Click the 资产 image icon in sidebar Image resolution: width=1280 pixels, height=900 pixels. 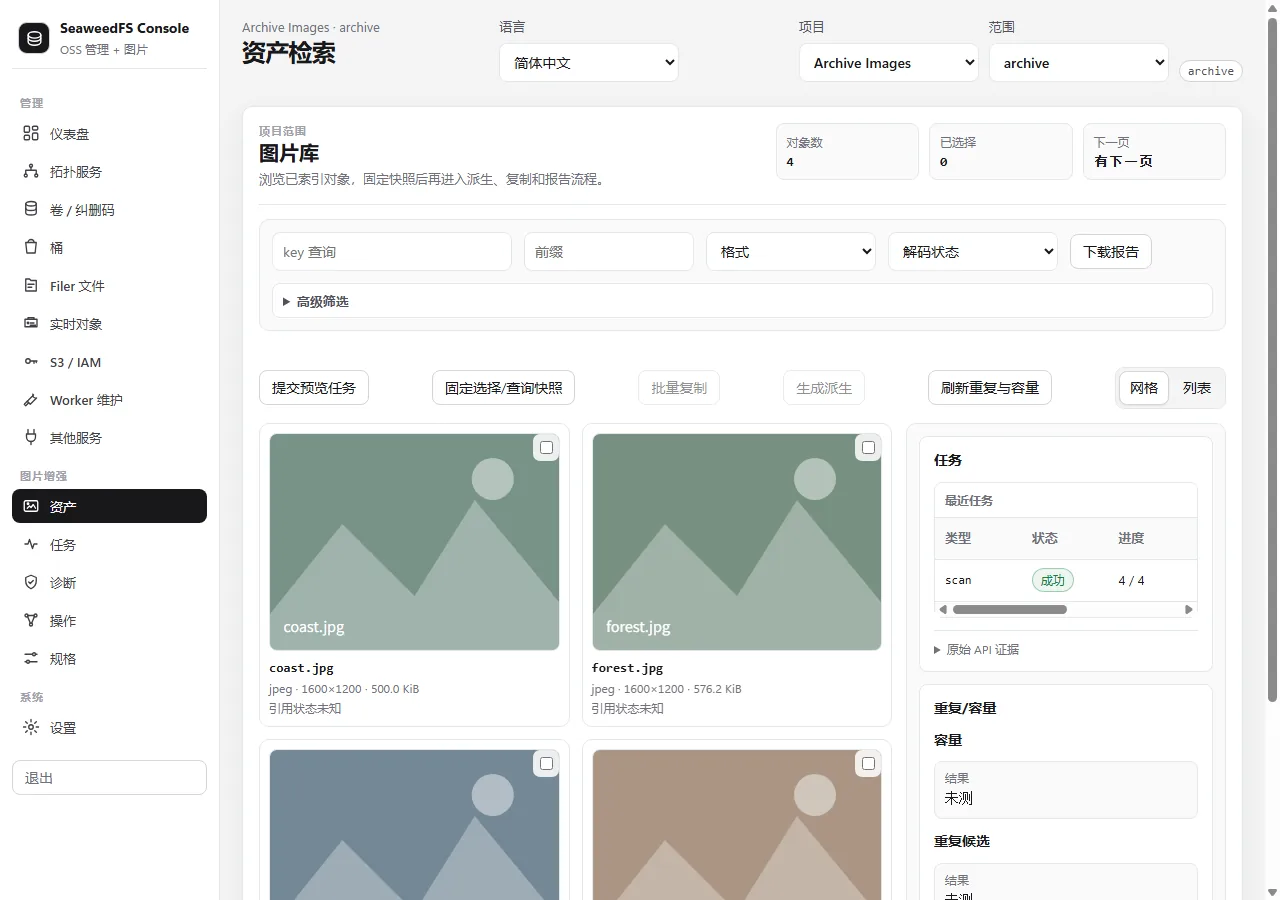point(31,507)
